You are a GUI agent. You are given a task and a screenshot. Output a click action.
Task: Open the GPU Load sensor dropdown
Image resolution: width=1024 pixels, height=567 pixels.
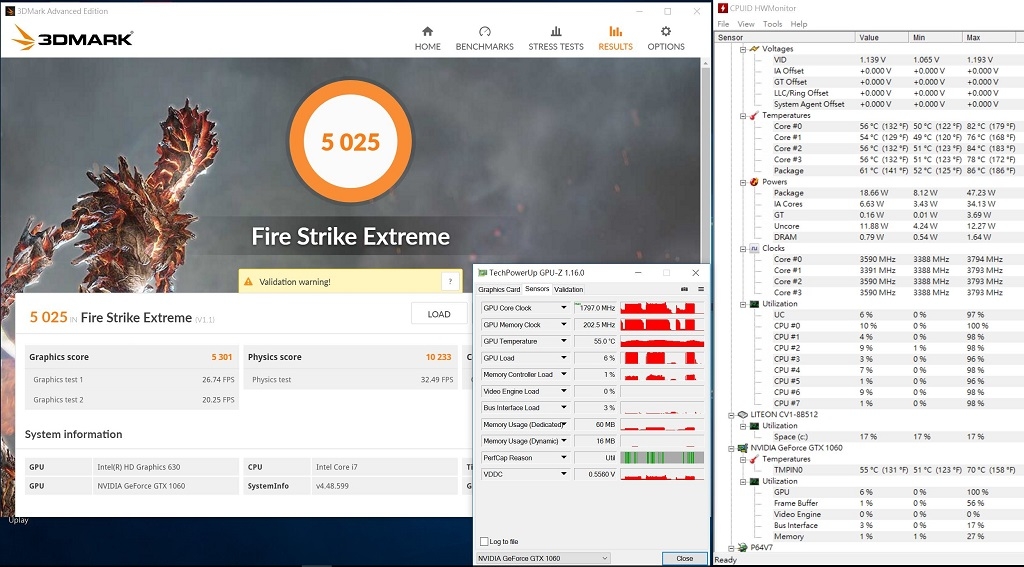[564, 358]
